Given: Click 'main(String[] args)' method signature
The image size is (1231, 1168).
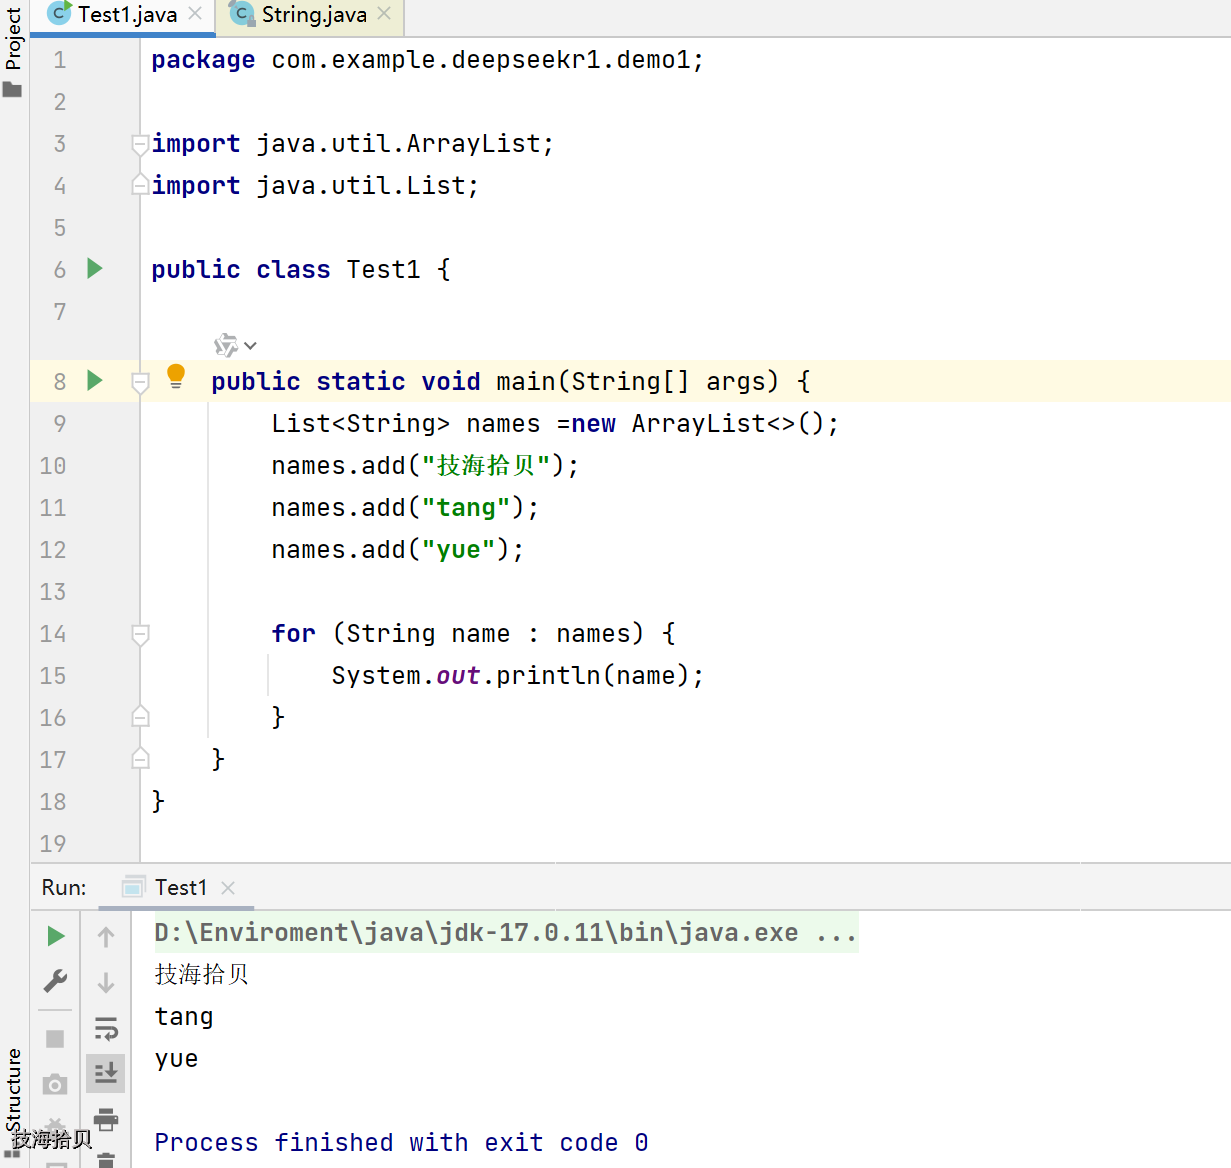Looking at the screenshot, I should pos(637,382).
